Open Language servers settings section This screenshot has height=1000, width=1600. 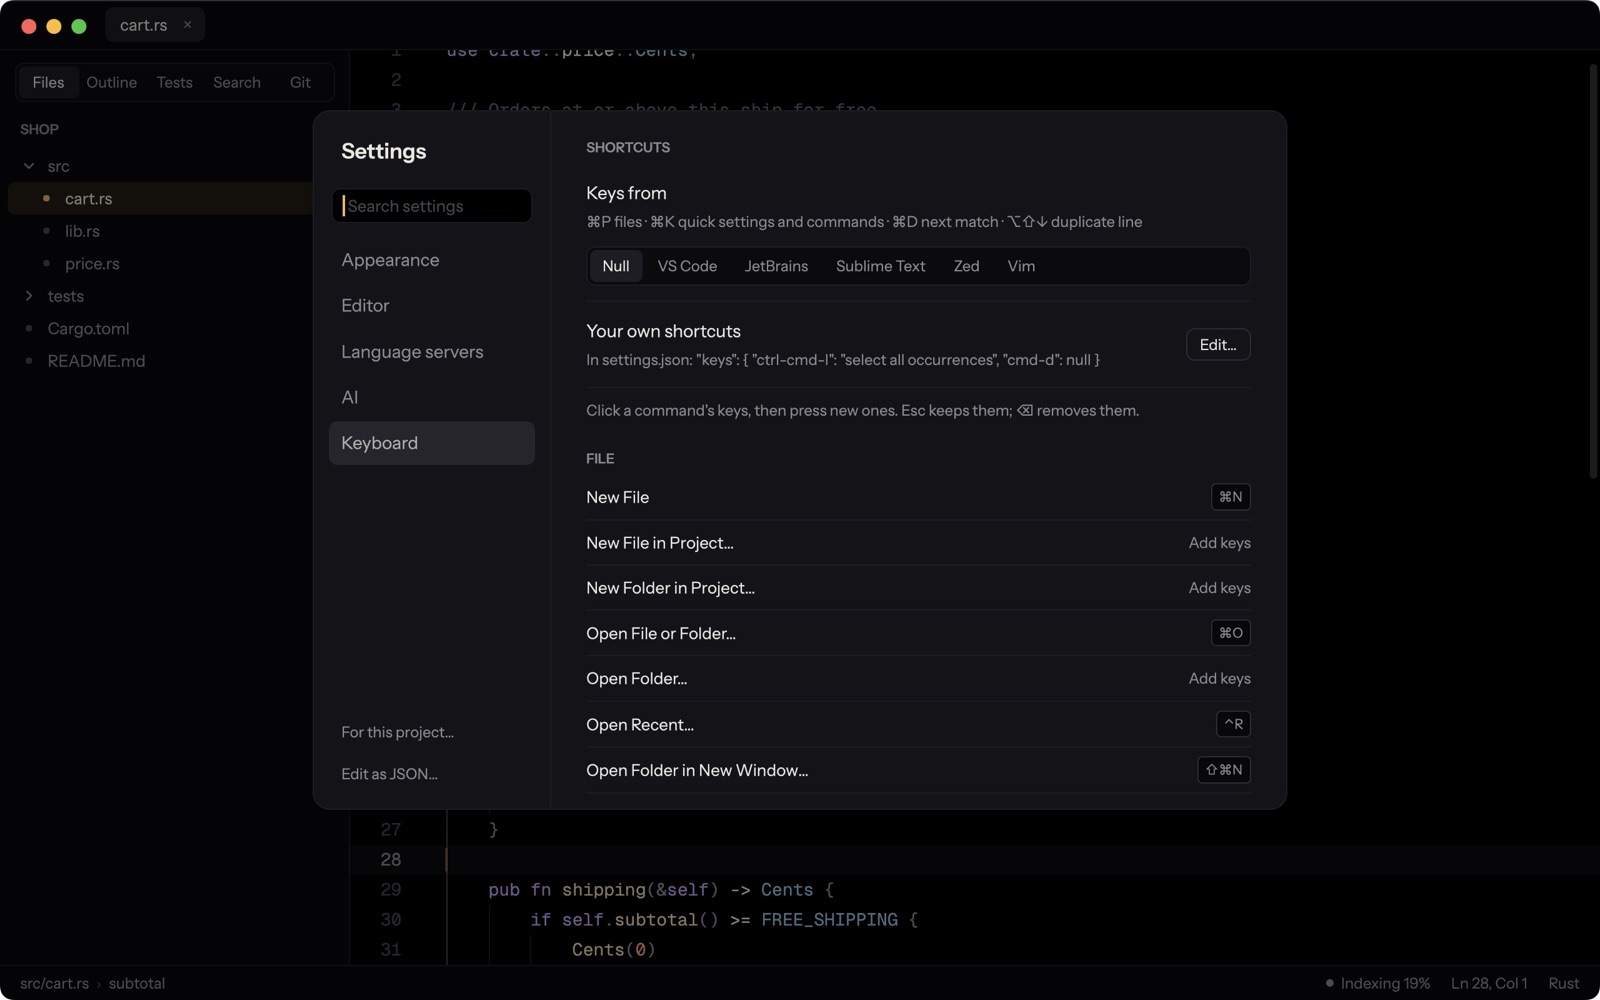432,352
